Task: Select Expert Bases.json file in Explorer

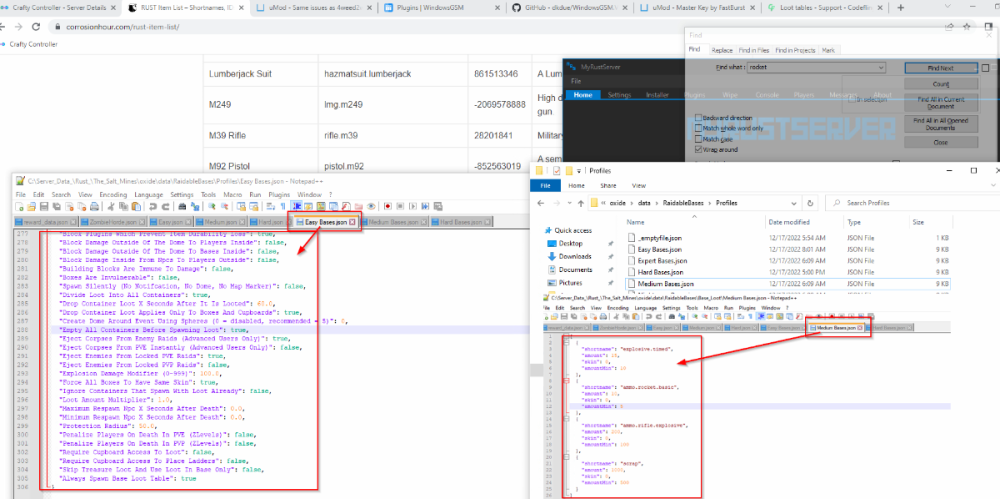Action: (x=662, y=261)
